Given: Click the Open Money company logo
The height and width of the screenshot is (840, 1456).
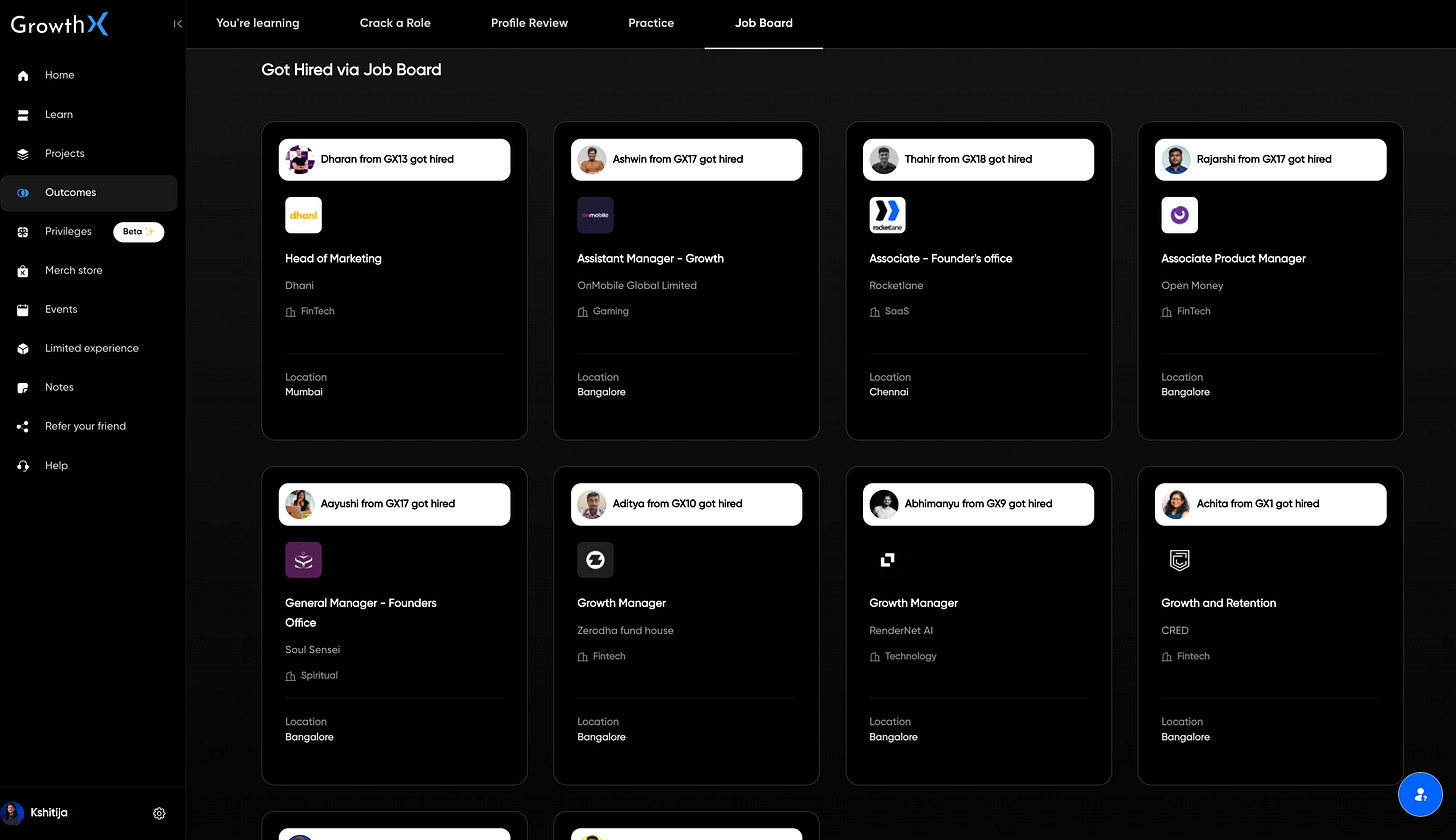Looking at the screenshot, I should point(1179,215).
